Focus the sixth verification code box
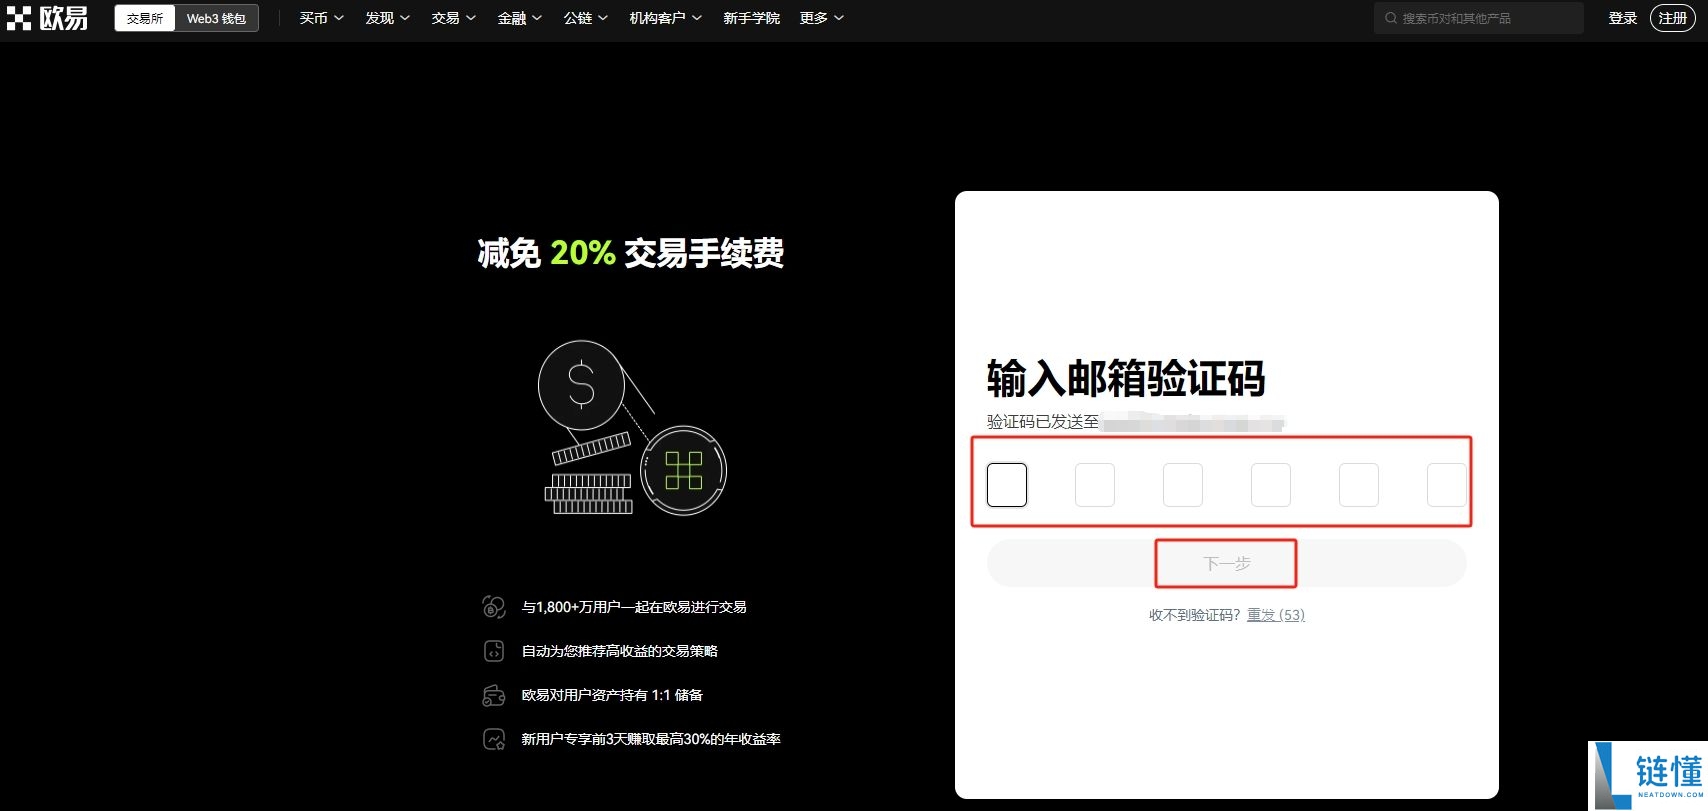 point(1447,485)
